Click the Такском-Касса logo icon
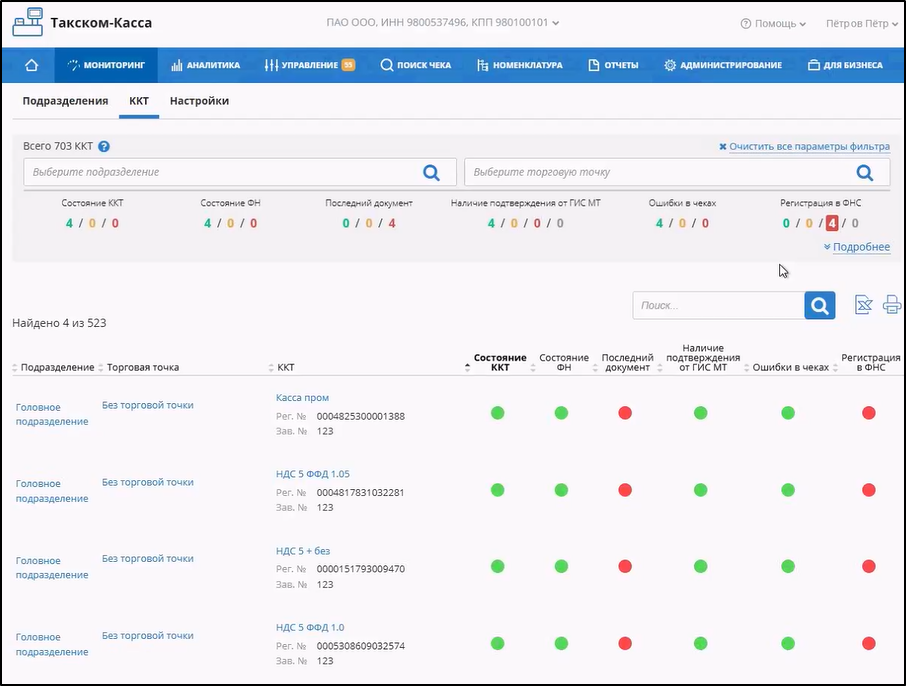 coord(28,22)
